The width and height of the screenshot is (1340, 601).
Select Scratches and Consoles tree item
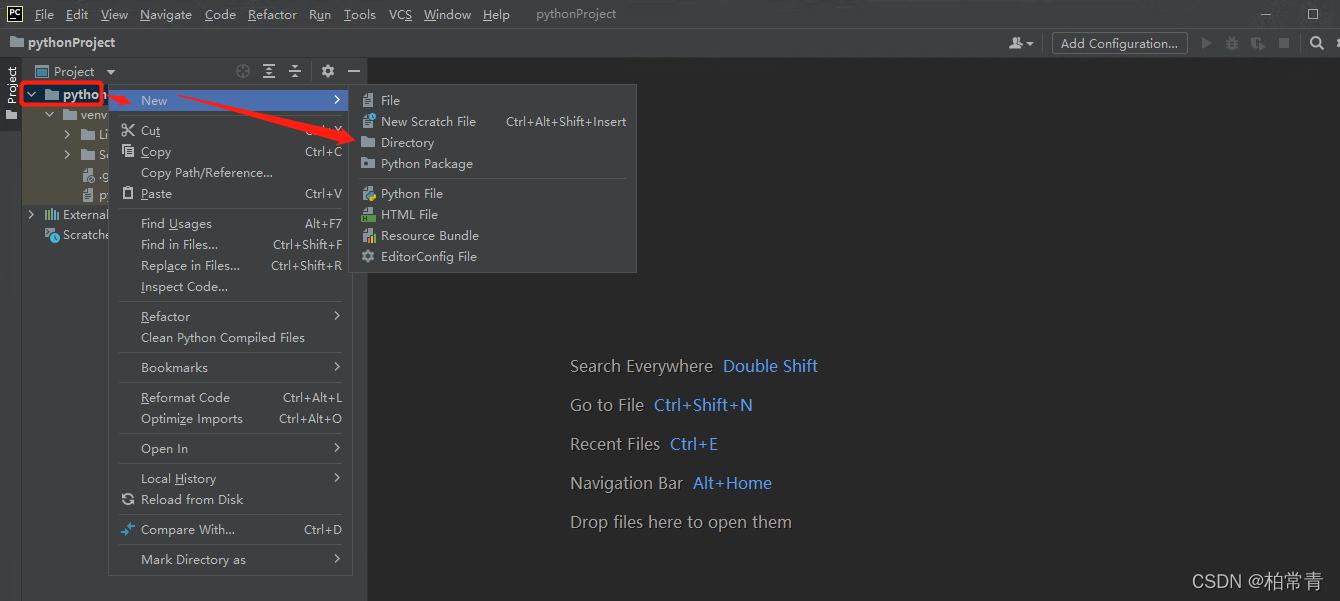(78, 235)
